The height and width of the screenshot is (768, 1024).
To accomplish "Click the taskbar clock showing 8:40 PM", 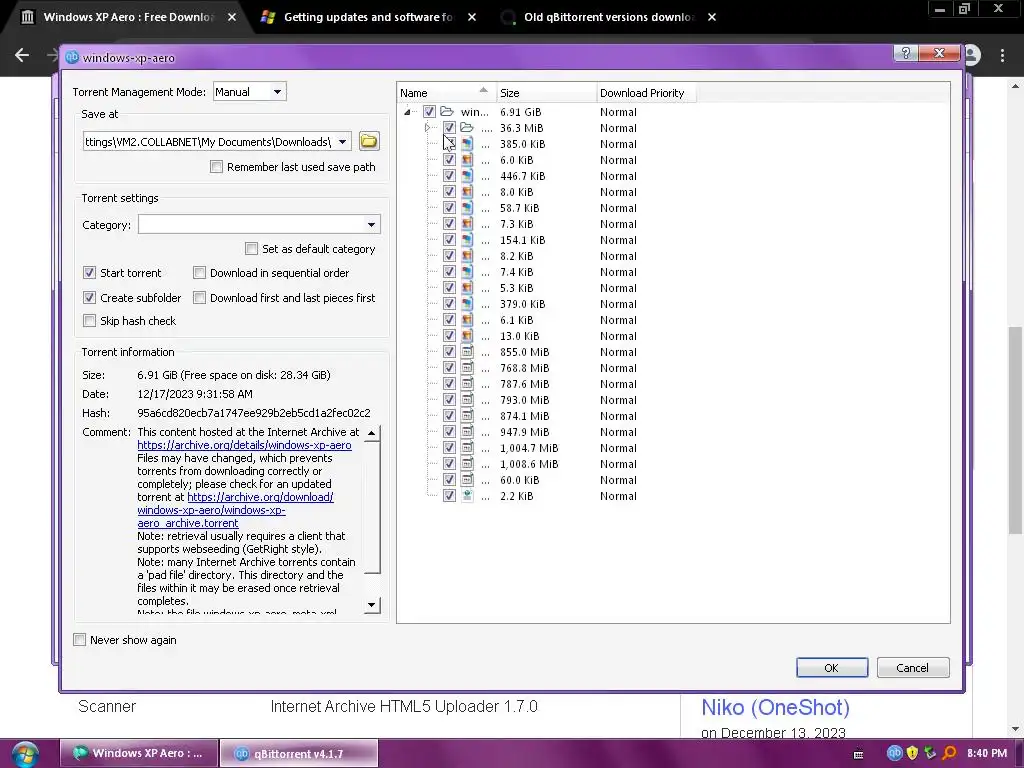I will point(987,753).
